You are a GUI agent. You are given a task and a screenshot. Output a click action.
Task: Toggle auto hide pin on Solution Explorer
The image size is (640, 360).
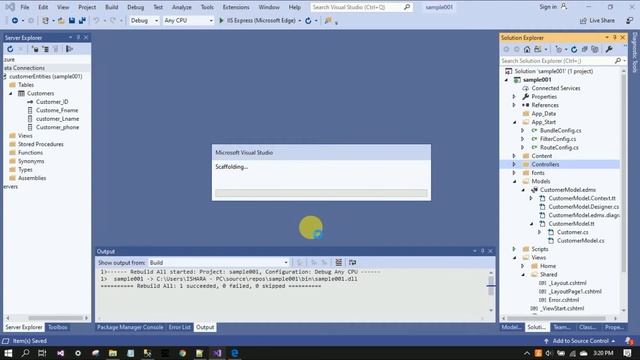point(615,38)
